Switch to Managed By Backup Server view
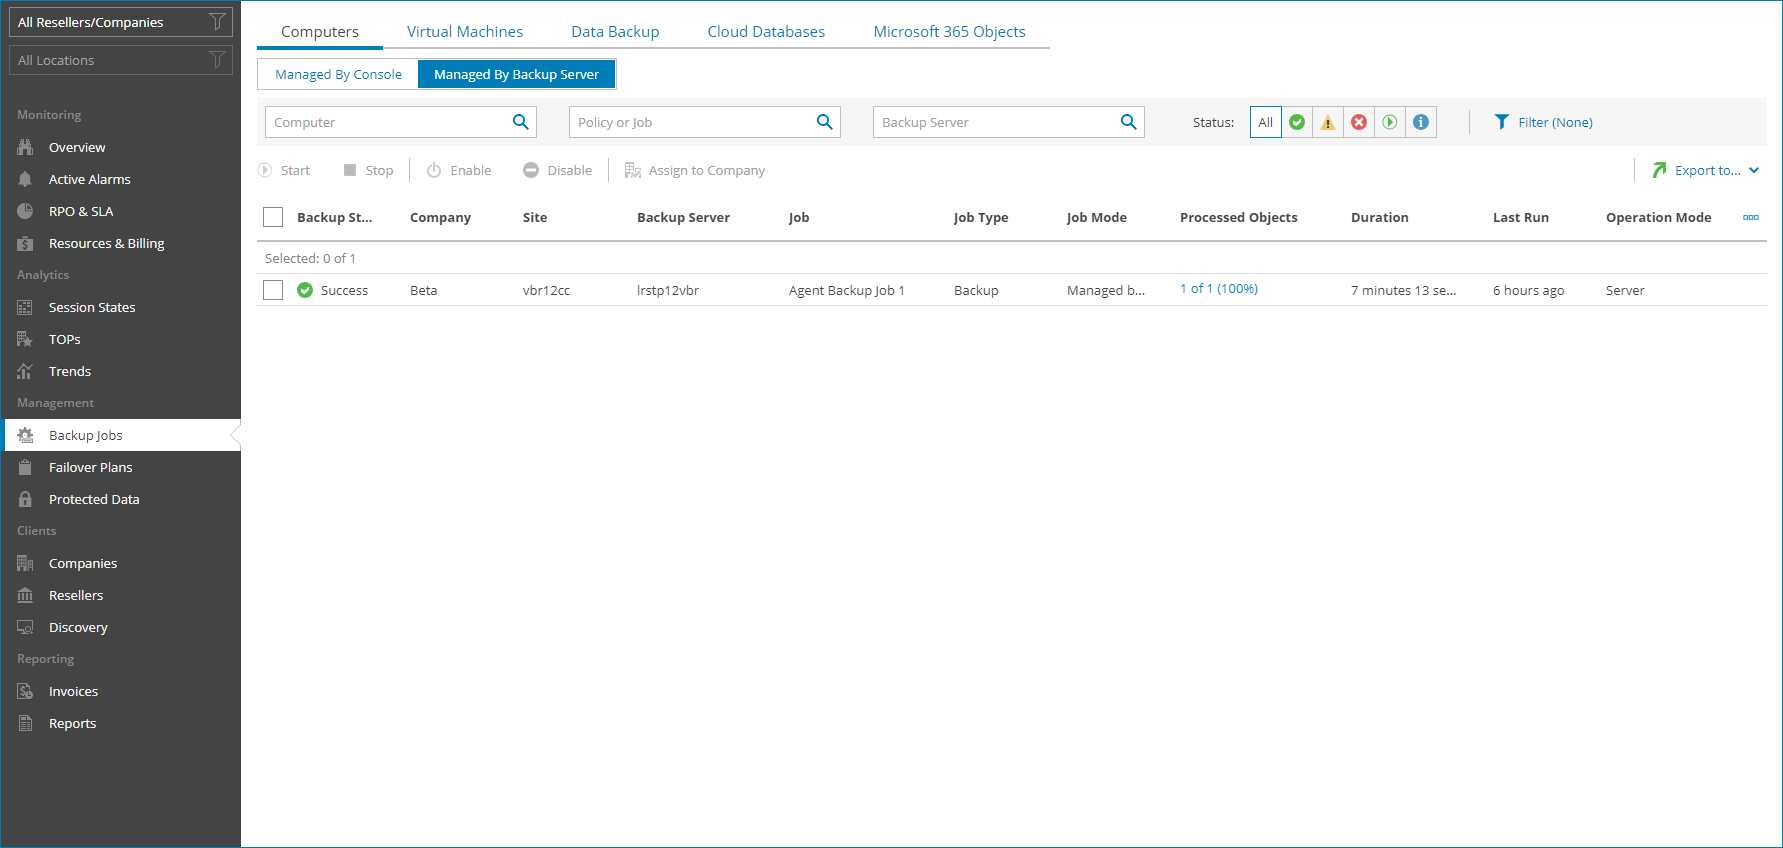This screenshot has width=1783, height=848. click(x=516, y=74)
